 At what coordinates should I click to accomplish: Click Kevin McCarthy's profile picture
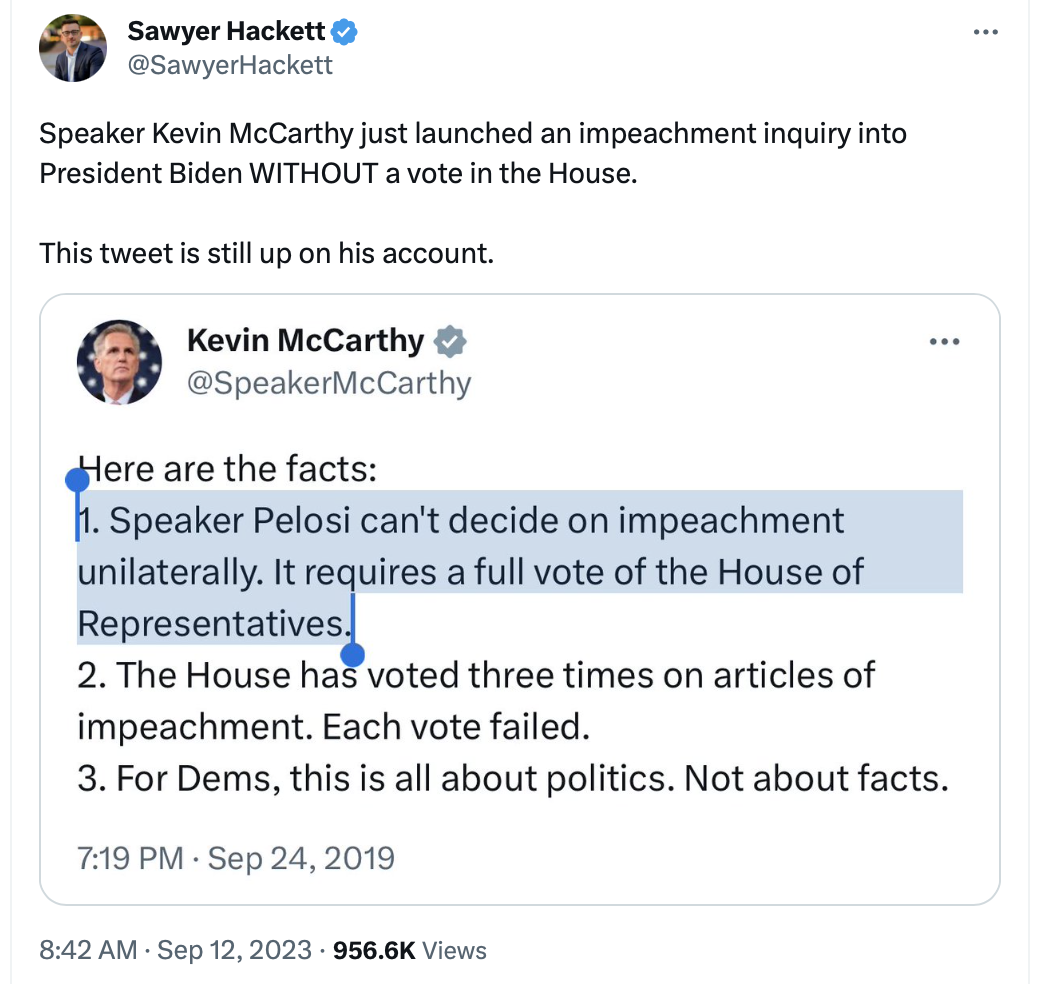(120, 362)
